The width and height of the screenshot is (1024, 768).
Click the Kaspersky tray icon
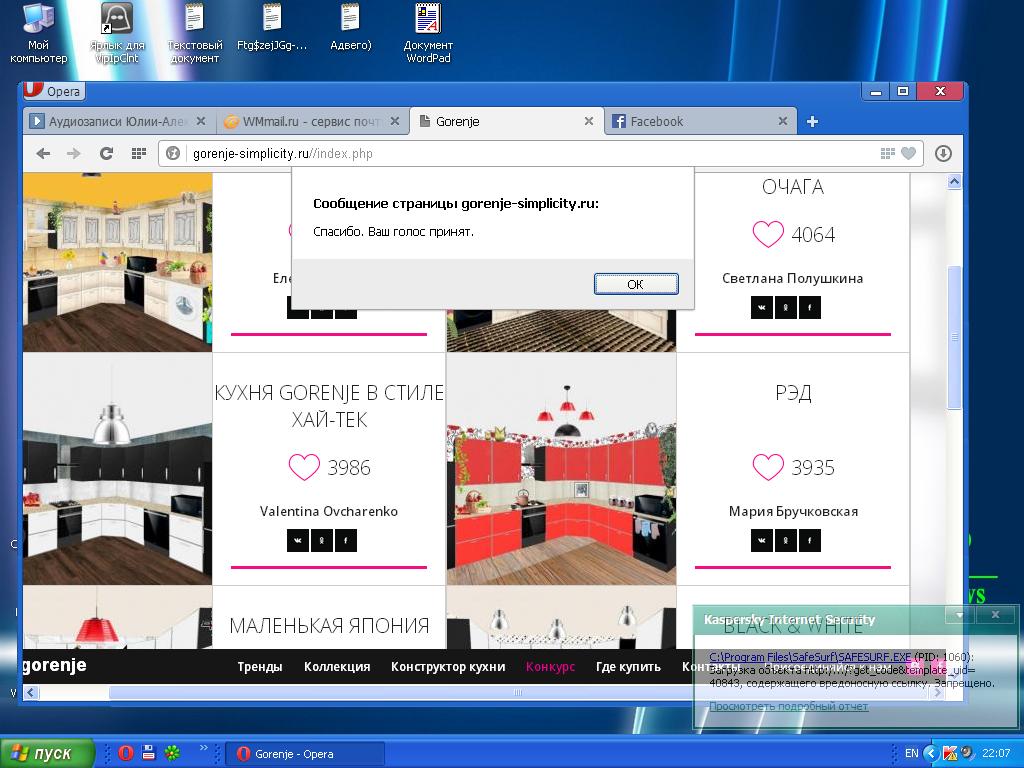tap(950, 753)
